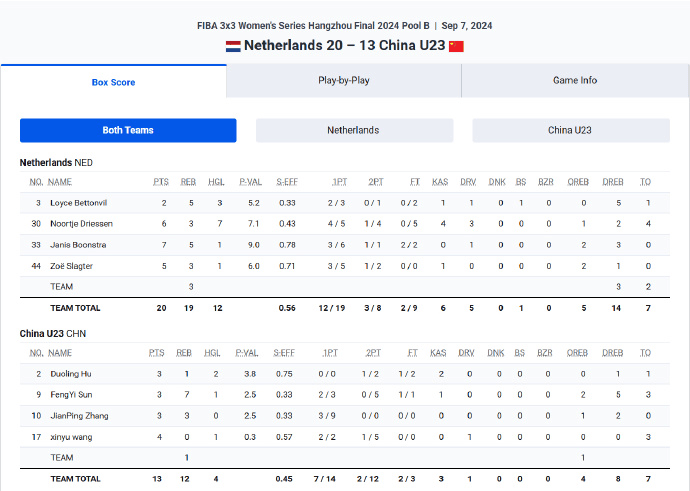Click Duoling Hu's name
Viewport: 690px width, 491px height.
71,373
